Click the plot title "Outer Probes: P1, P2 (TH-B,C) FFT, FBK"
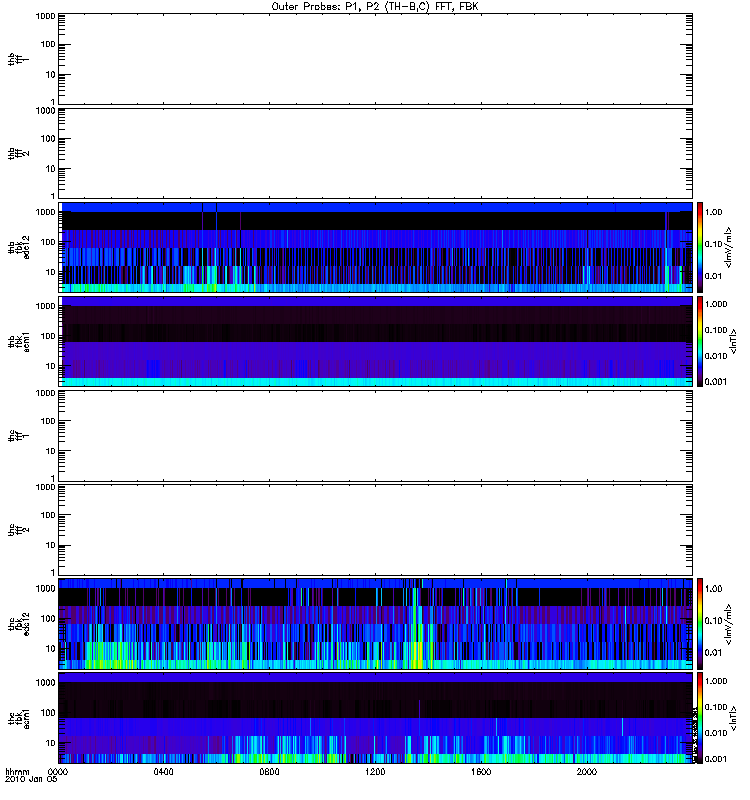Screen dimensions: 750x800 click(375, 7)
